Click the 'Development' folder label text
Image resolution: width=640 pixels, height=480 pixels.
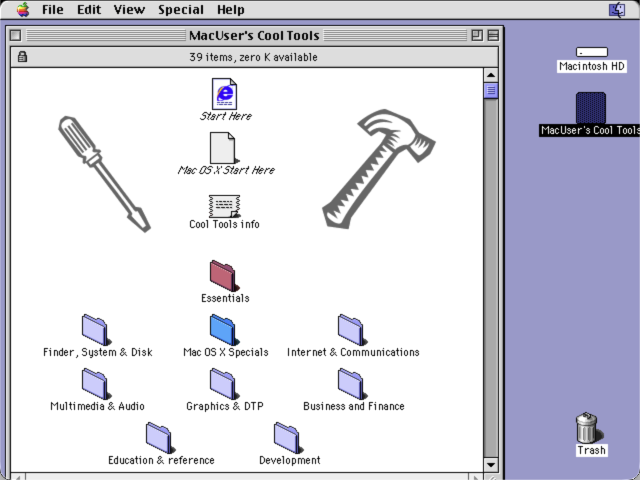[289, 460]
